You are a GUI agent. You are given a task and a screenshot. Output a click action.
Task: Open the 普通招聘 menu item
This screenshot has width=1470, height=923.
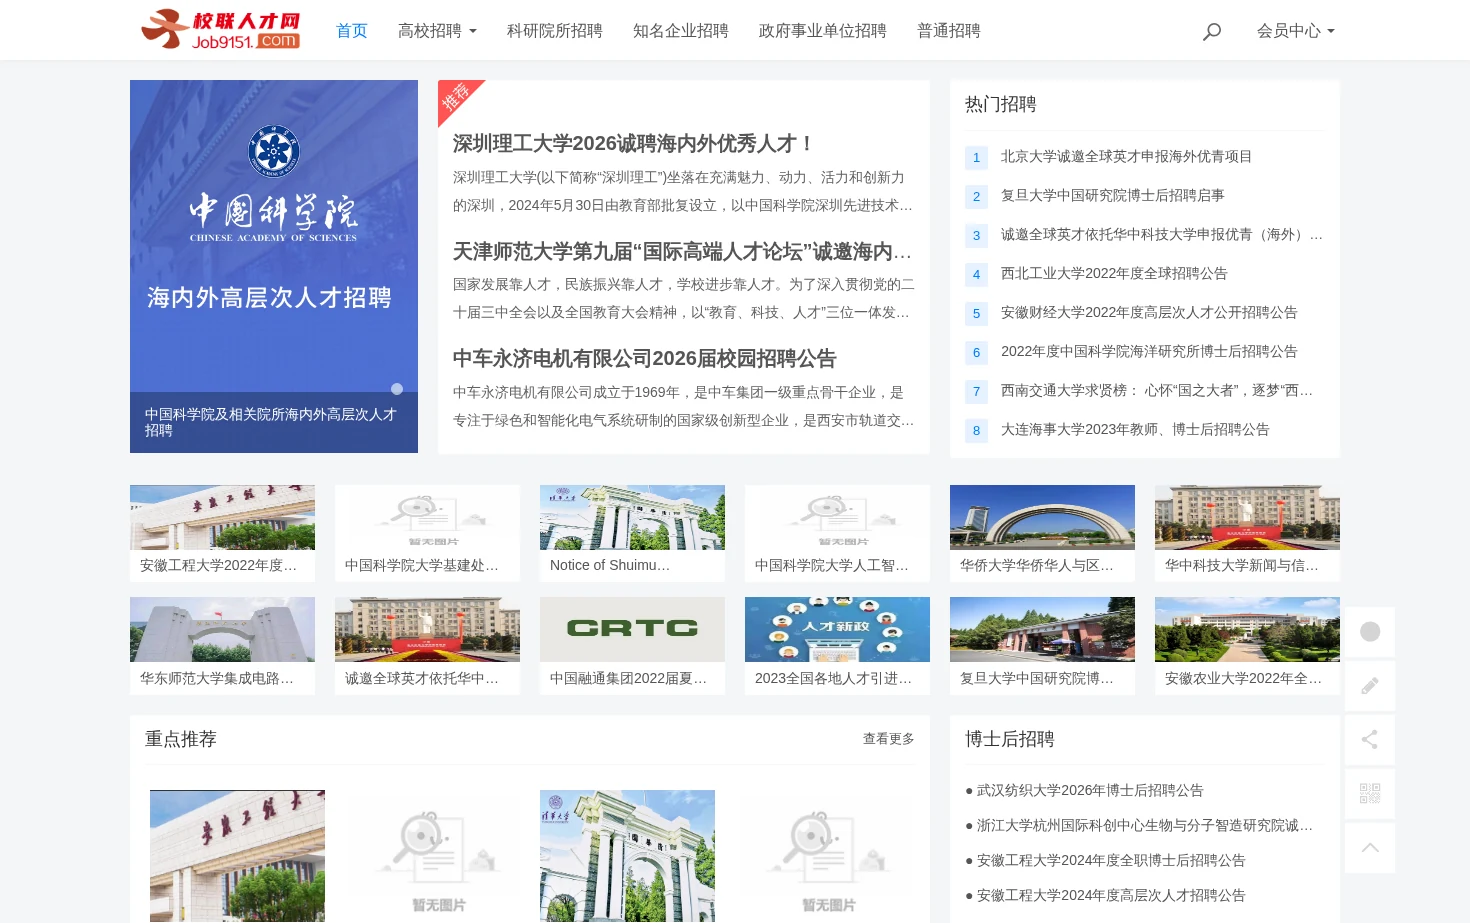click(x=949, y=31)
